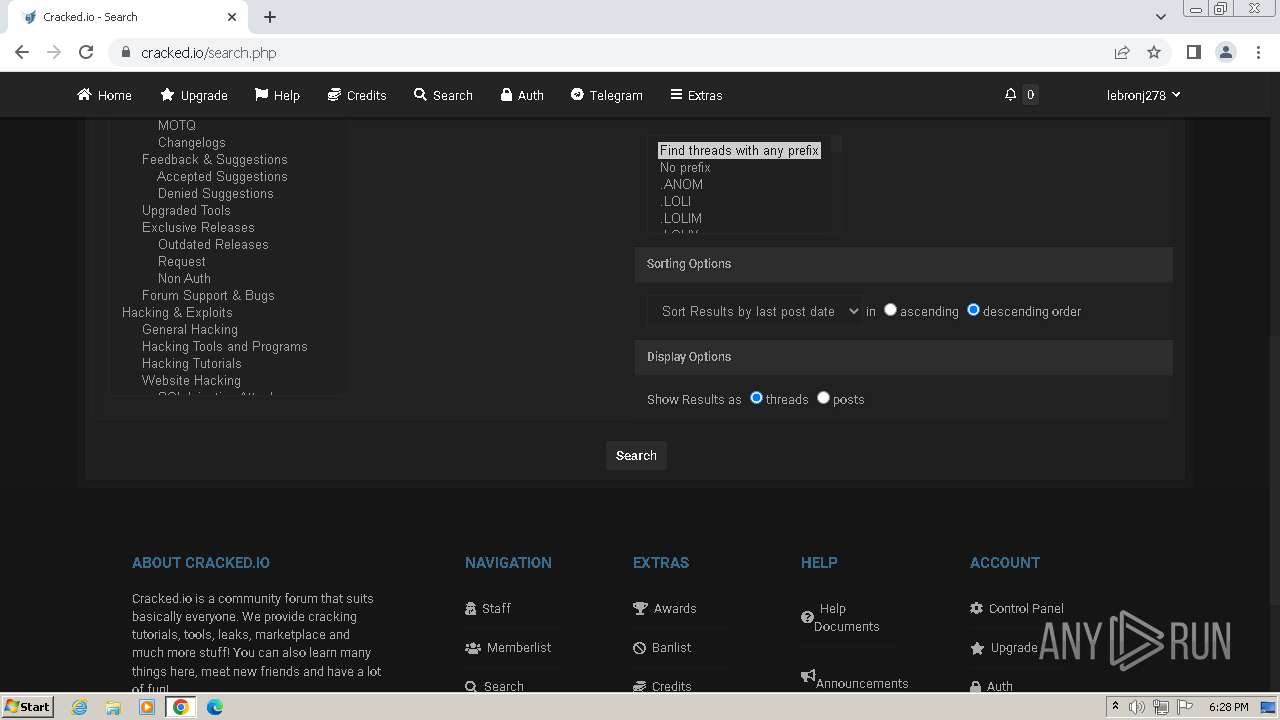Select Request forum in list
Image resolution: width=1280 pixels, height=720 pixels.
(x=181, y=261)
